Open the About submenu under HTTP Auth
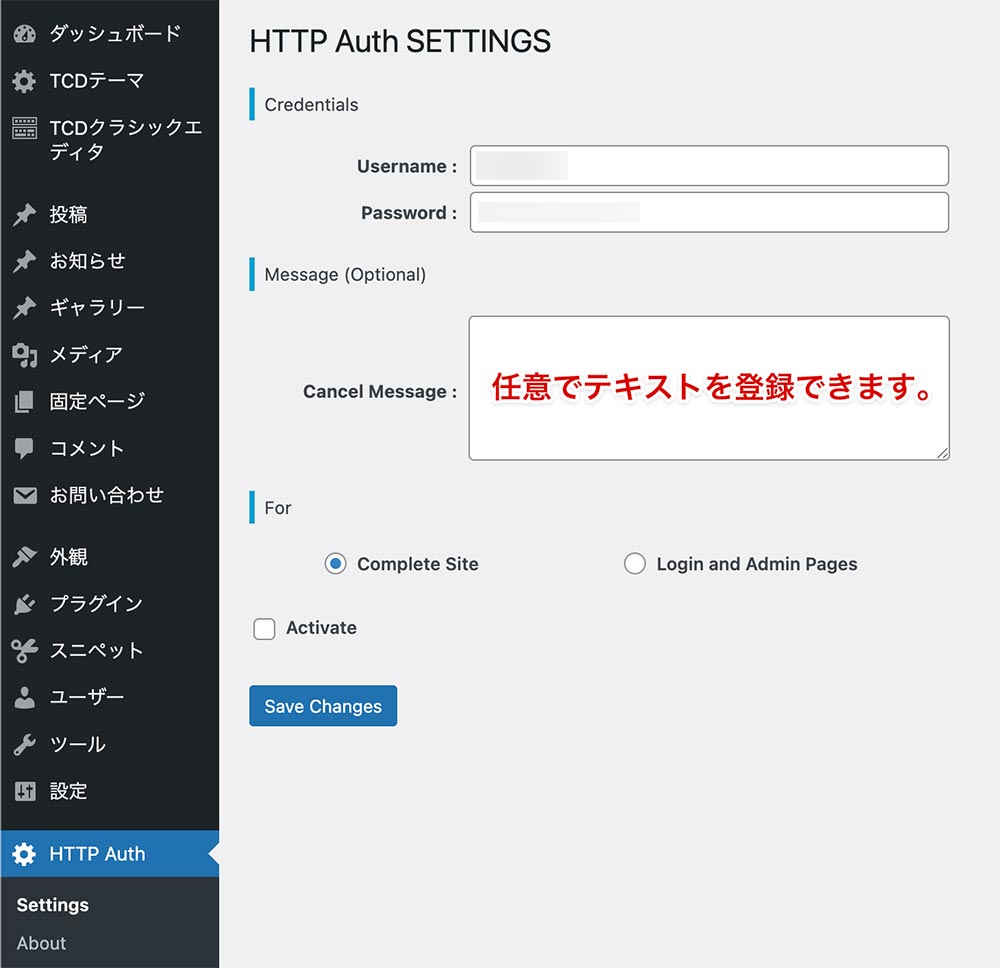The width and height of the screenshot is (1000, 968). (41, 943)
